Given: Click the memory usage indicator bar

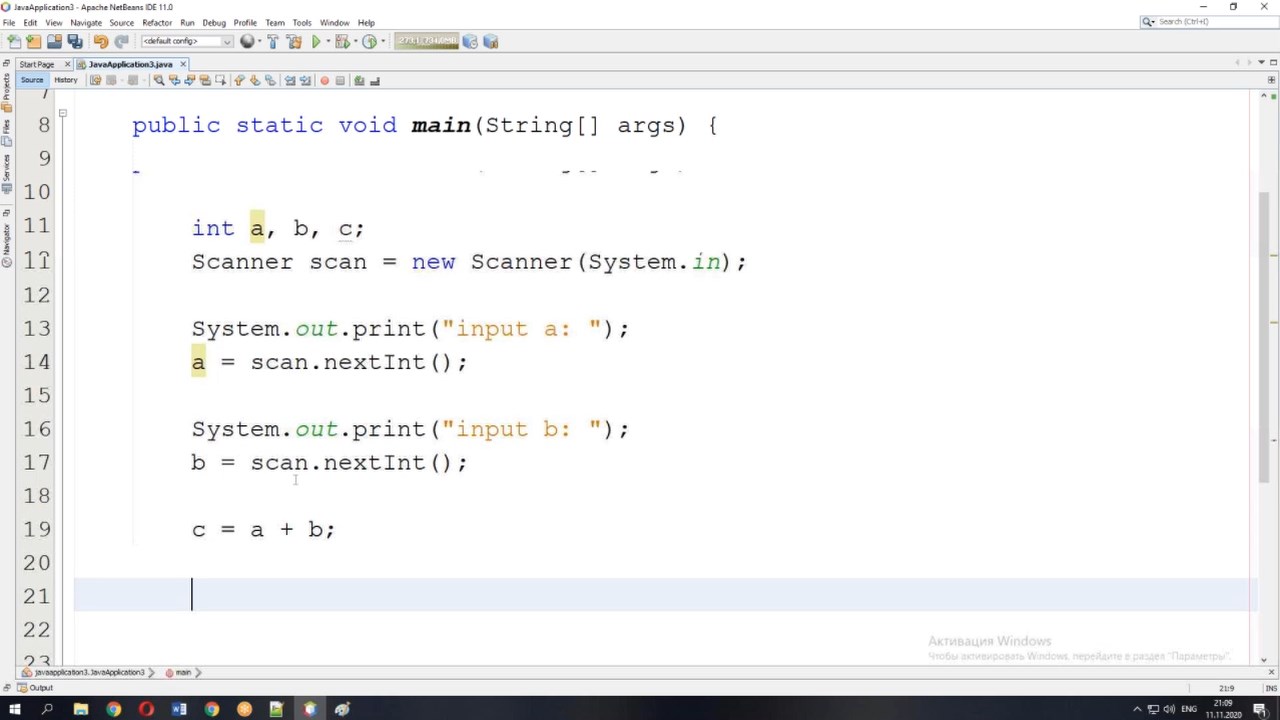Looking at the screenshot, I should 426,41.
